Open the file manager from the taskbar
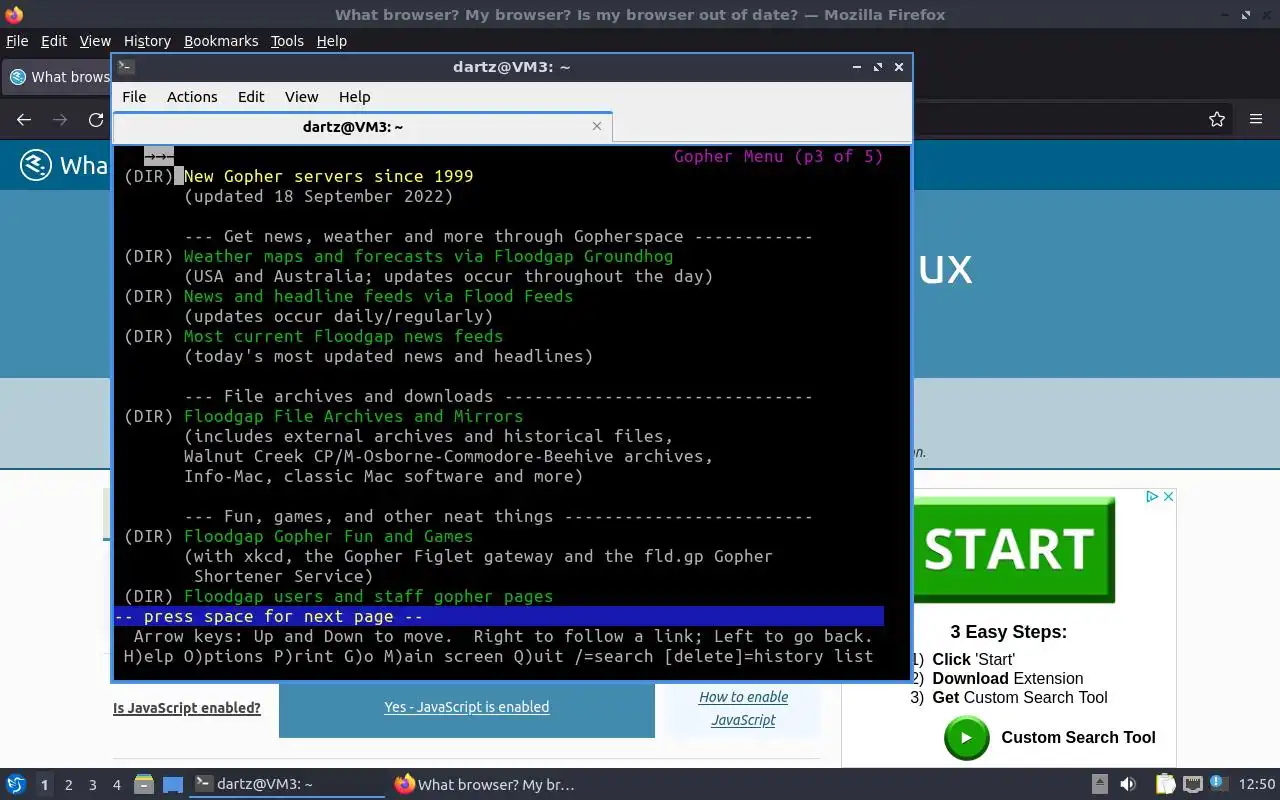 point(144,784)
